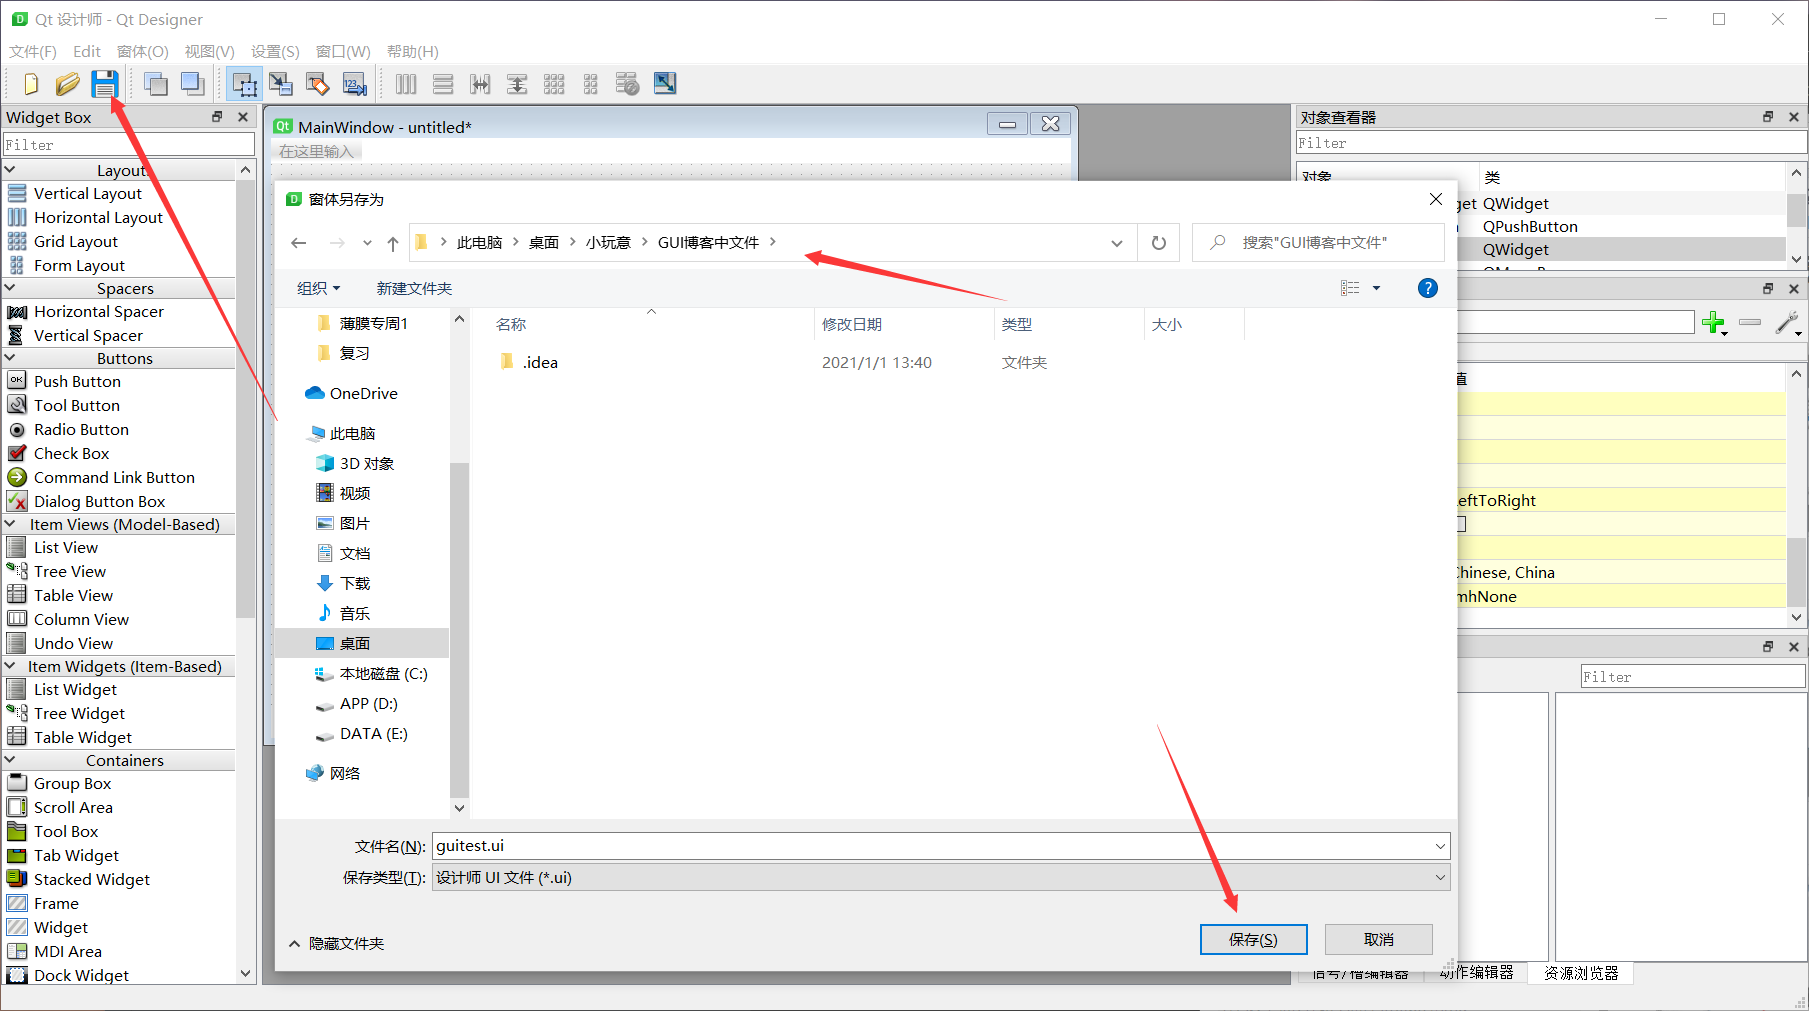Open an existing form via the Open icon
Screen dimensions: 1809x1011
coord(67,84)
